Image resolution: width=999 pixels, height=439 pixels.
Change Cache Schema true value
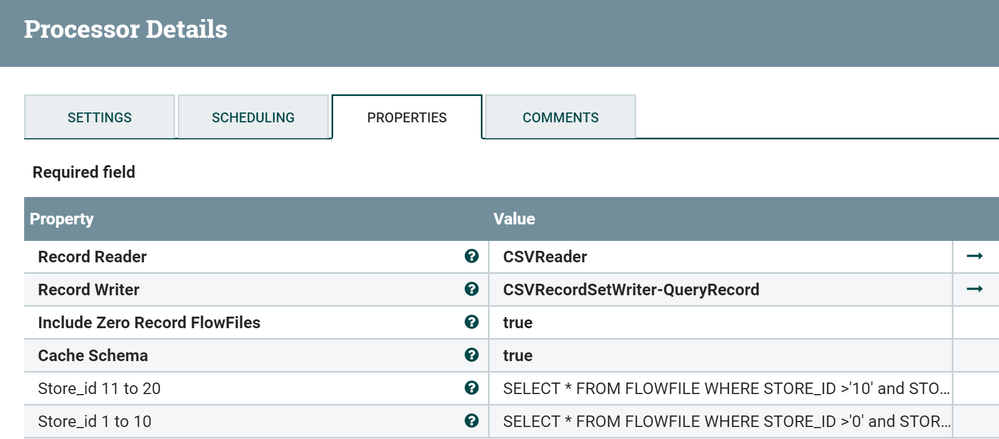(x=720, y=355)
